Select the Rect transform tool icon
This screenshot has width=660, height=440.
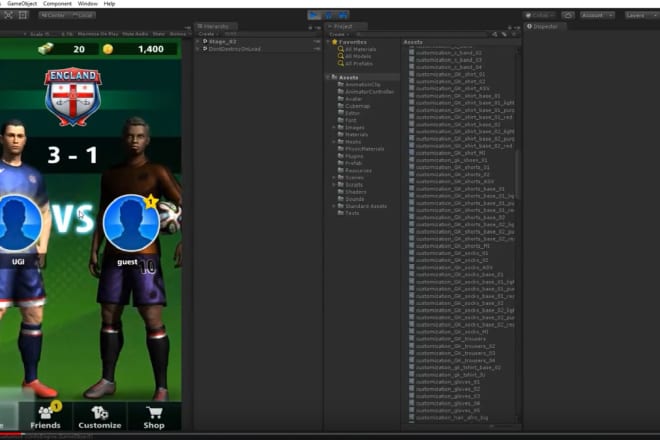(x=23, y=15)
